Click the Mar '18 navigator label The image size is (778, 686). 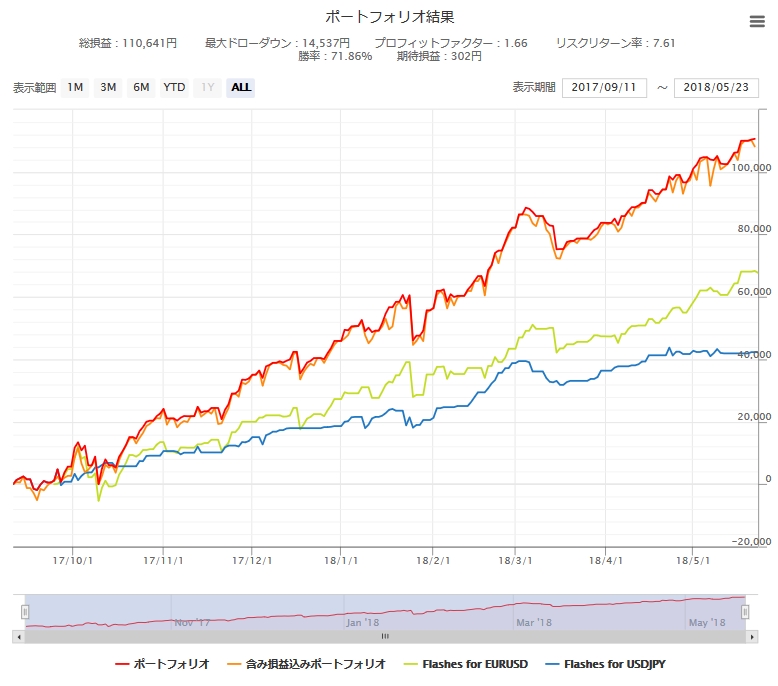click(x=534, y=623)
